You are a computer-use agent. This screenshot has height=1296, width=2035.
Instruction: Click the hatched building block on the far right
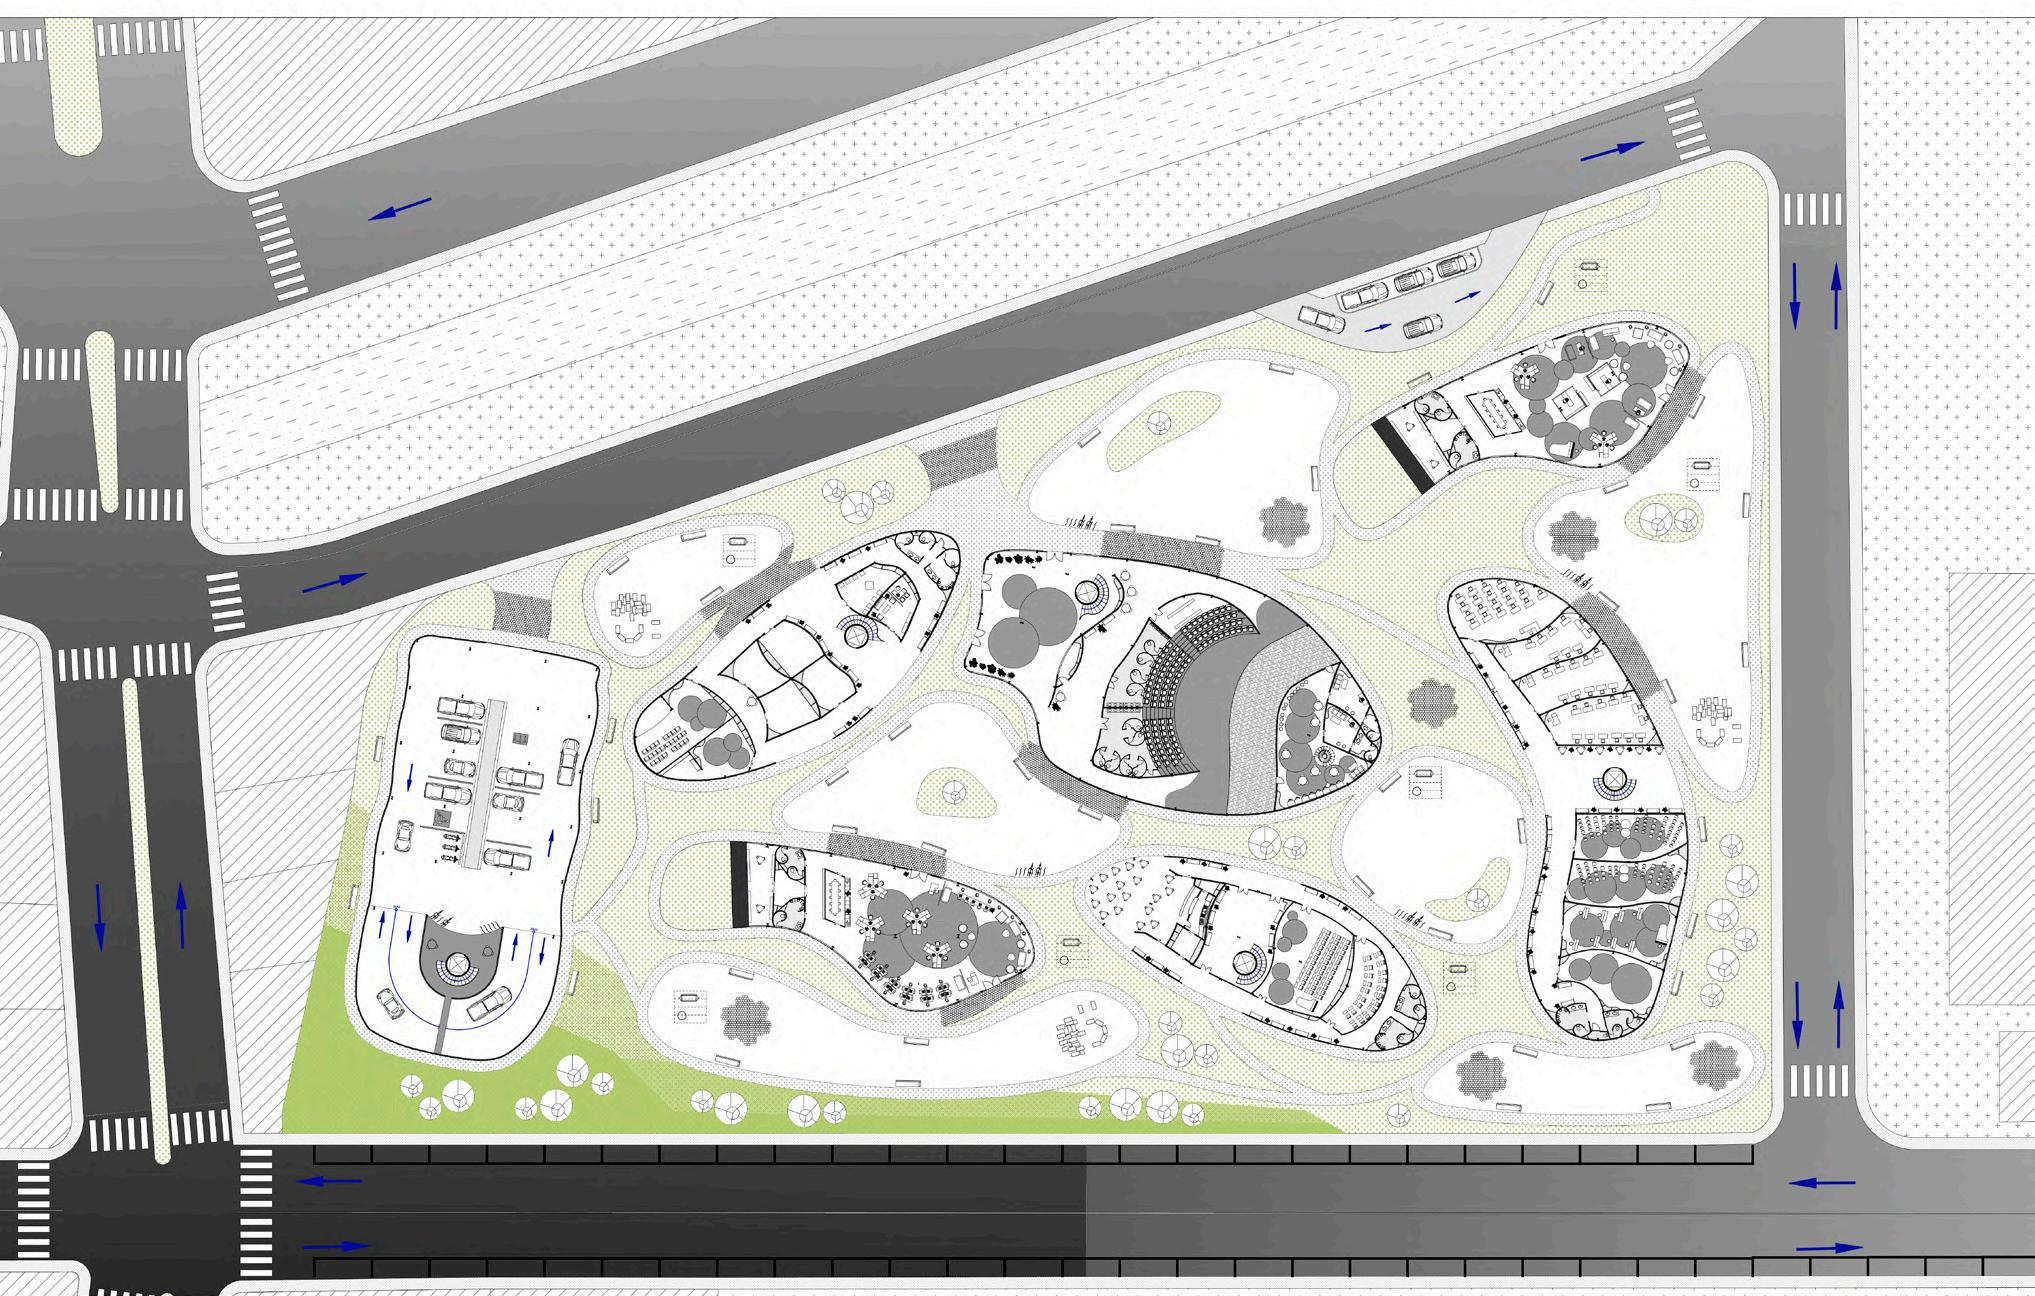(x=1991, y=790)
